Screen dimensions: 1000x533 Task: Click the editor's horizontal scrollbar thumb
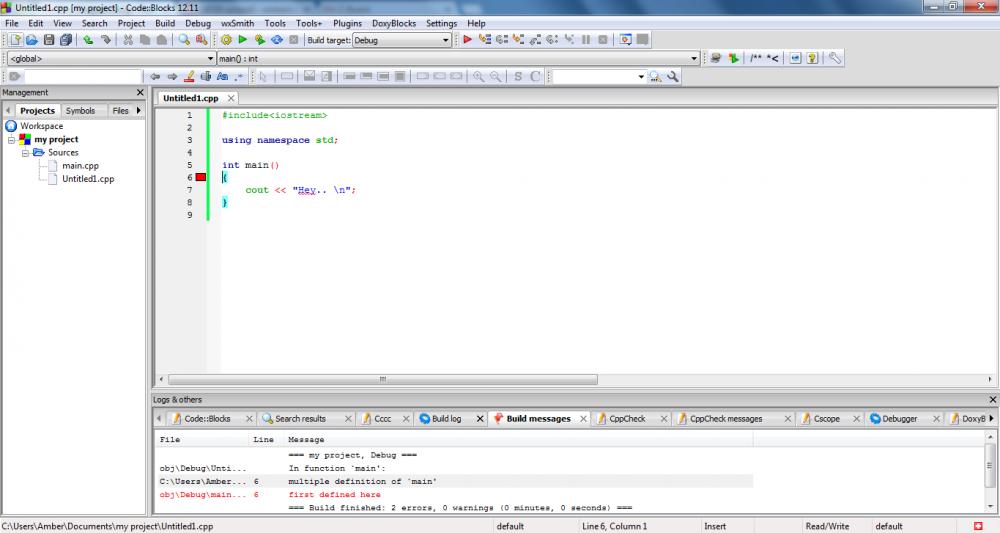383,379
